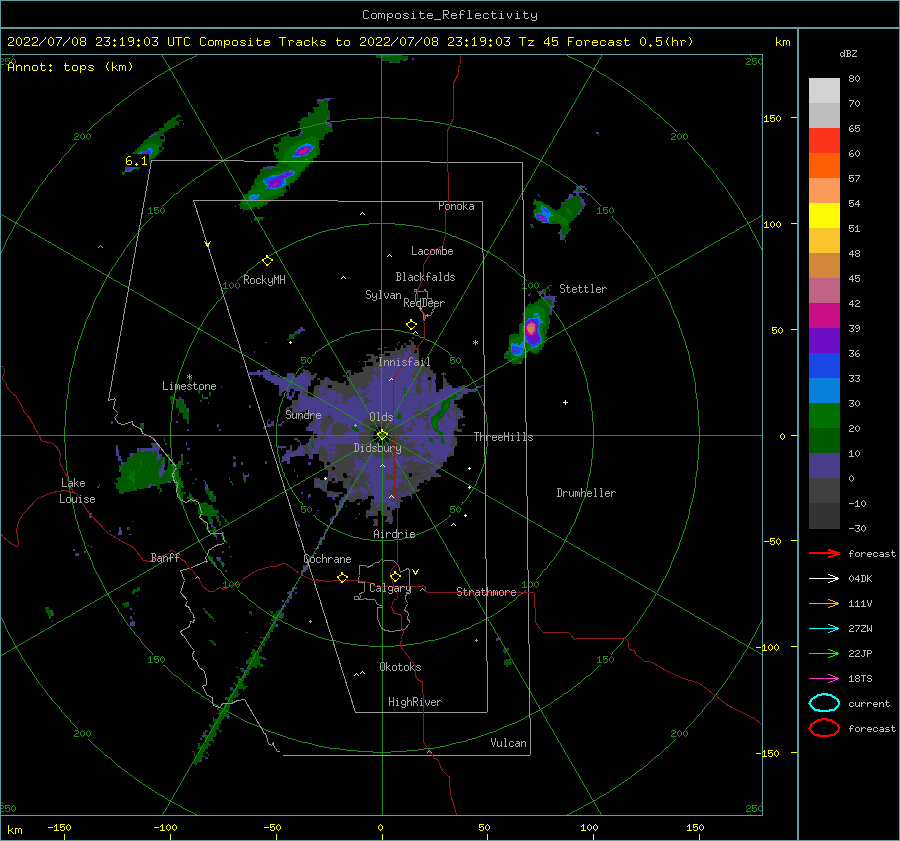
Task: Select the blue swatch below 36 dBZ
Action: pos(824,365)
